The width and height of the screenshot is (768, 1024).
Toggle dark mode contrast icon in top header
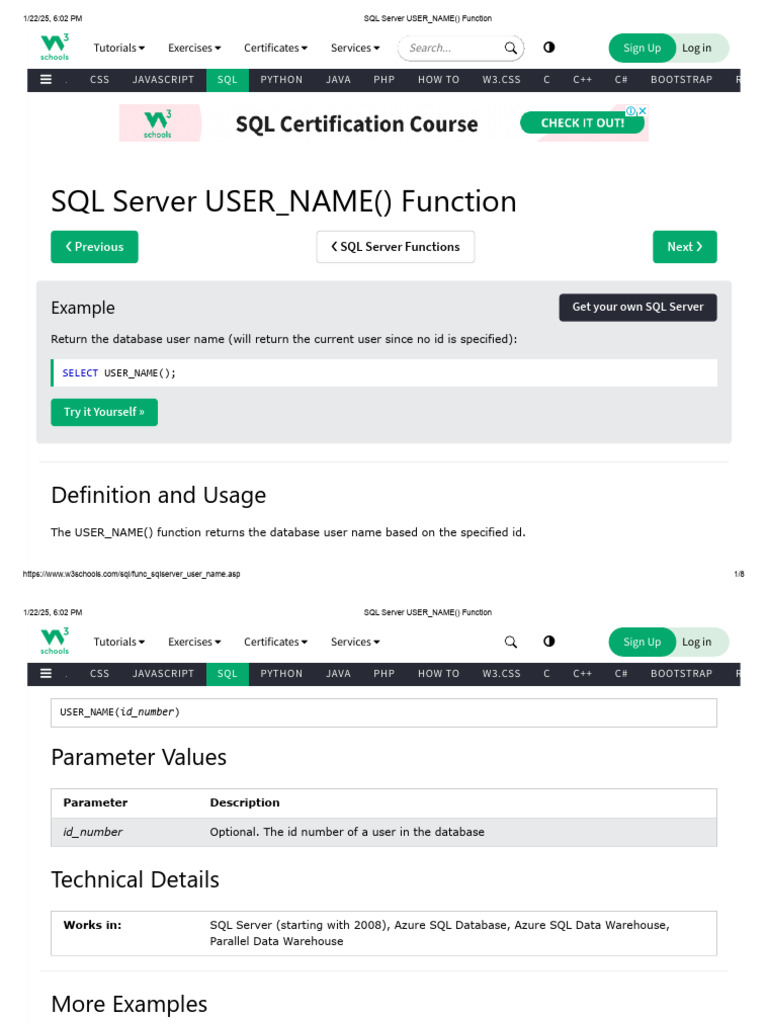point(549,47)
